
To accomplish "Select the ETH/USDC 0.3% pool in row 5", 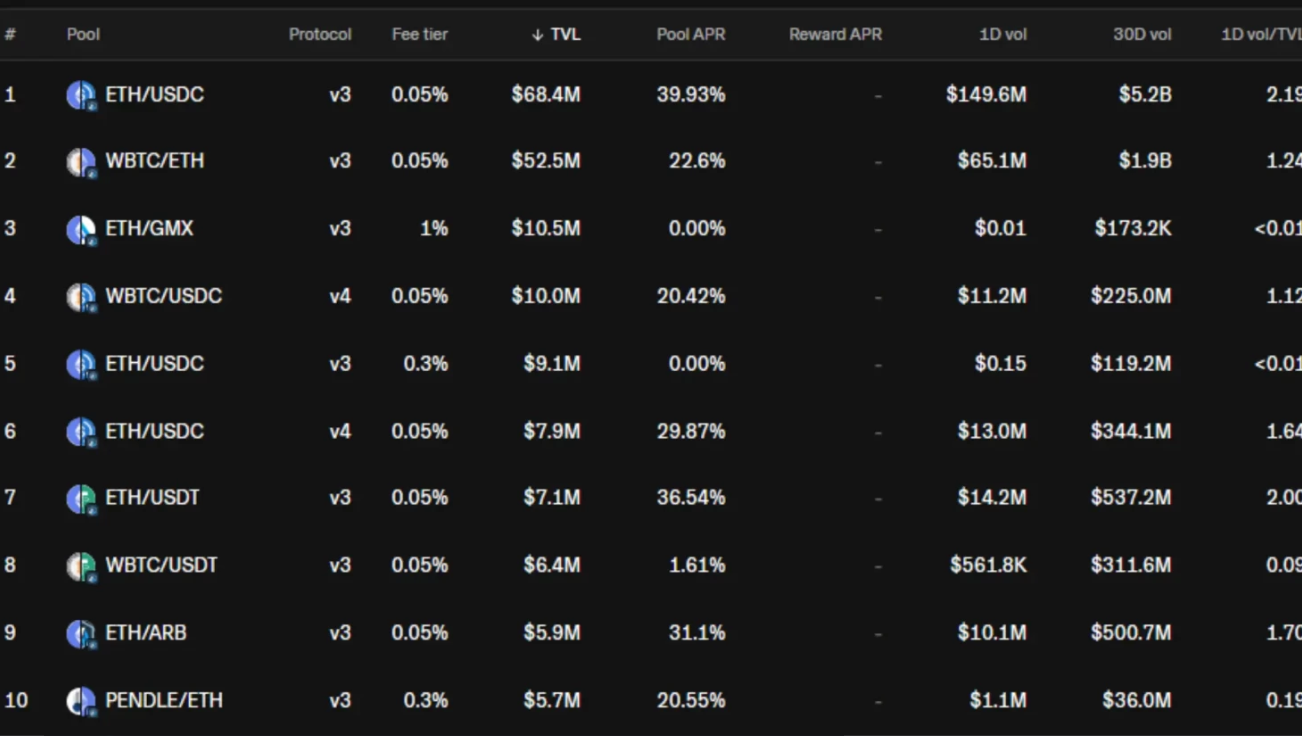I will point(651,364).
